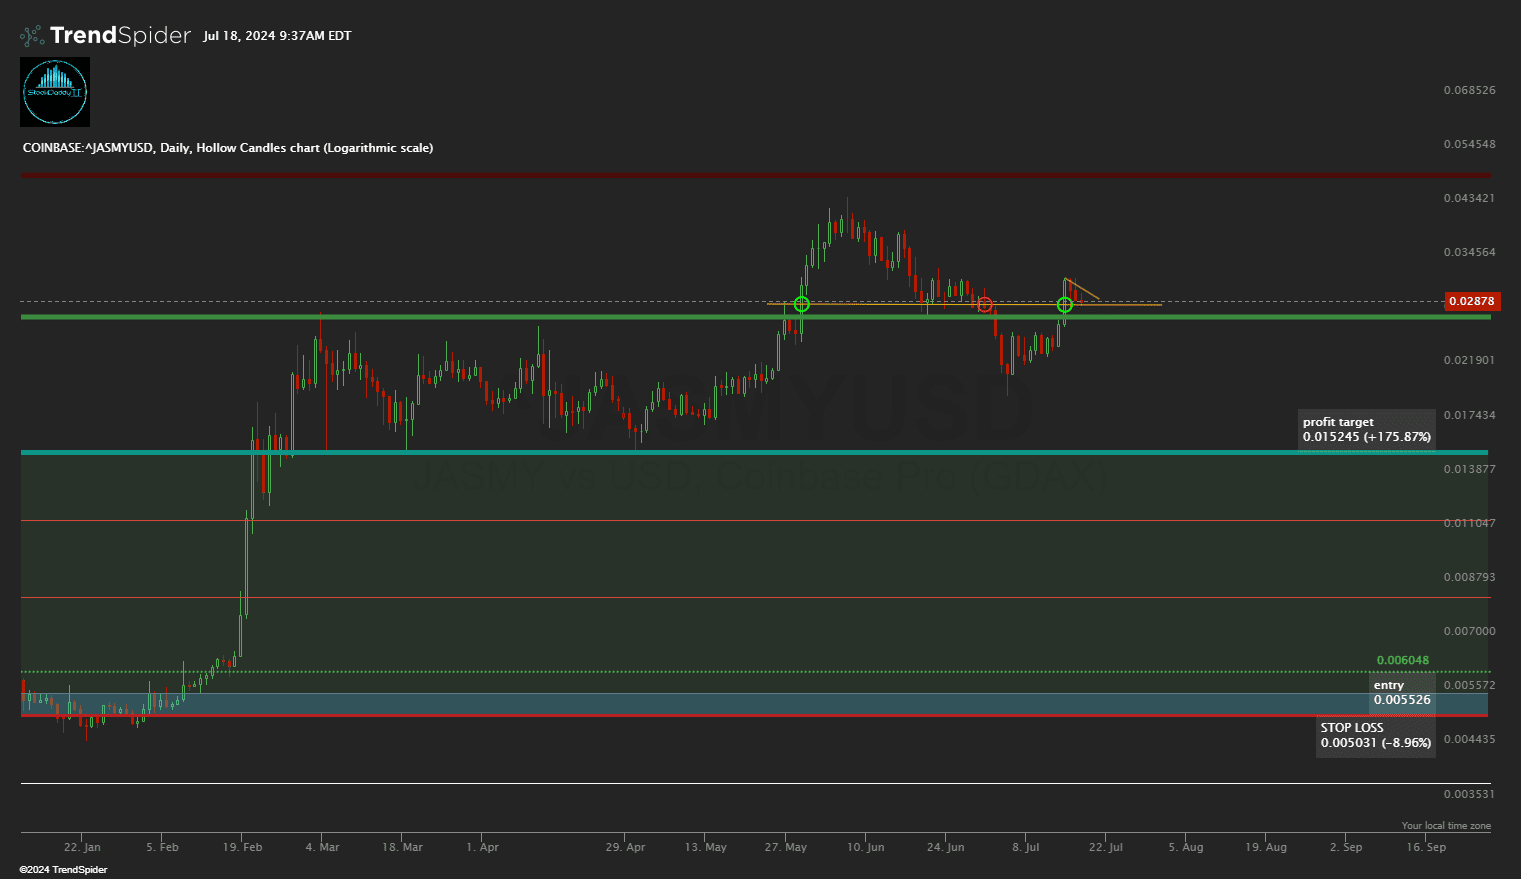Click the Jul 18, 2024 timestamp
The height and width of the screenshot is (879, 1521).
click(x=277, y=36)
